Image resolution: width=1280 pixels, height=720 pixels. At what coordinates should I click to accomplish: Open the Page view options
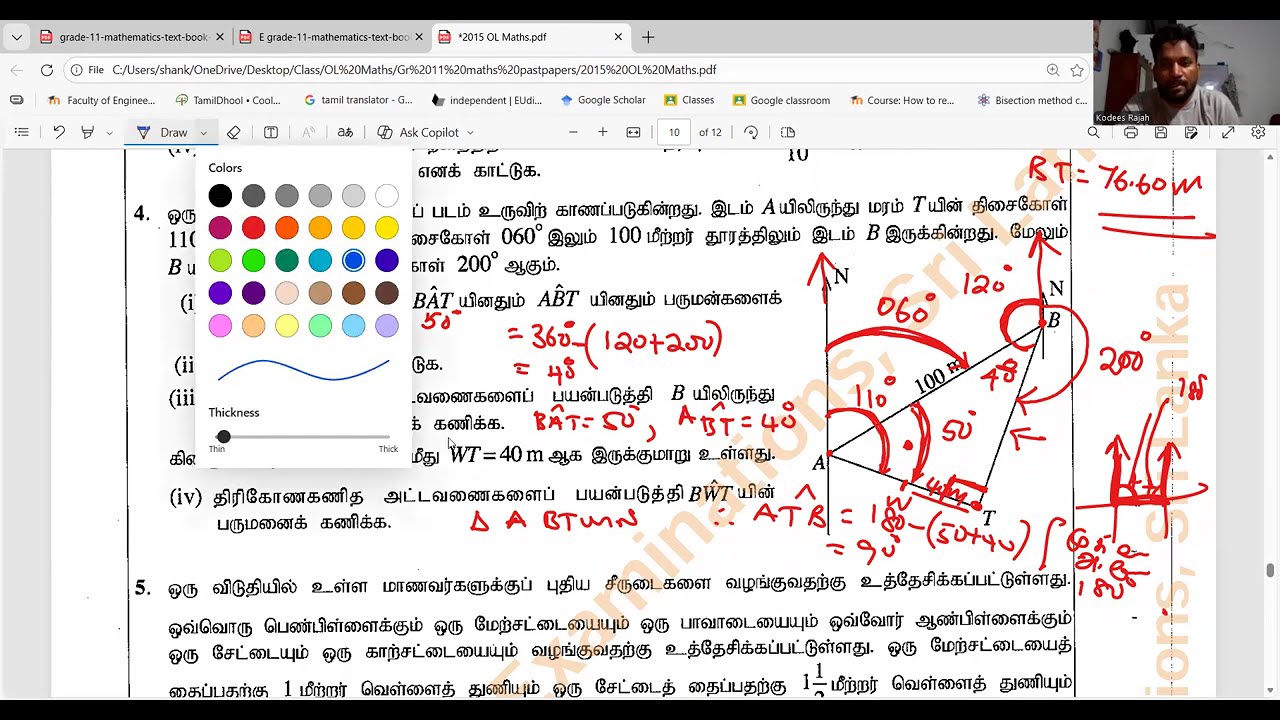coord(788,132)
